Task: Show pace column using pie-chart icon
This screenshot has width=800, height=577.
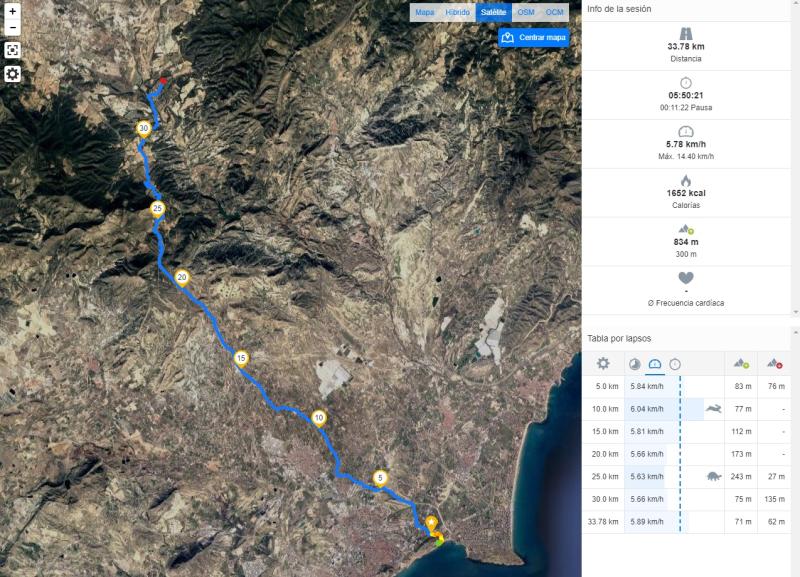Action: 634,364
